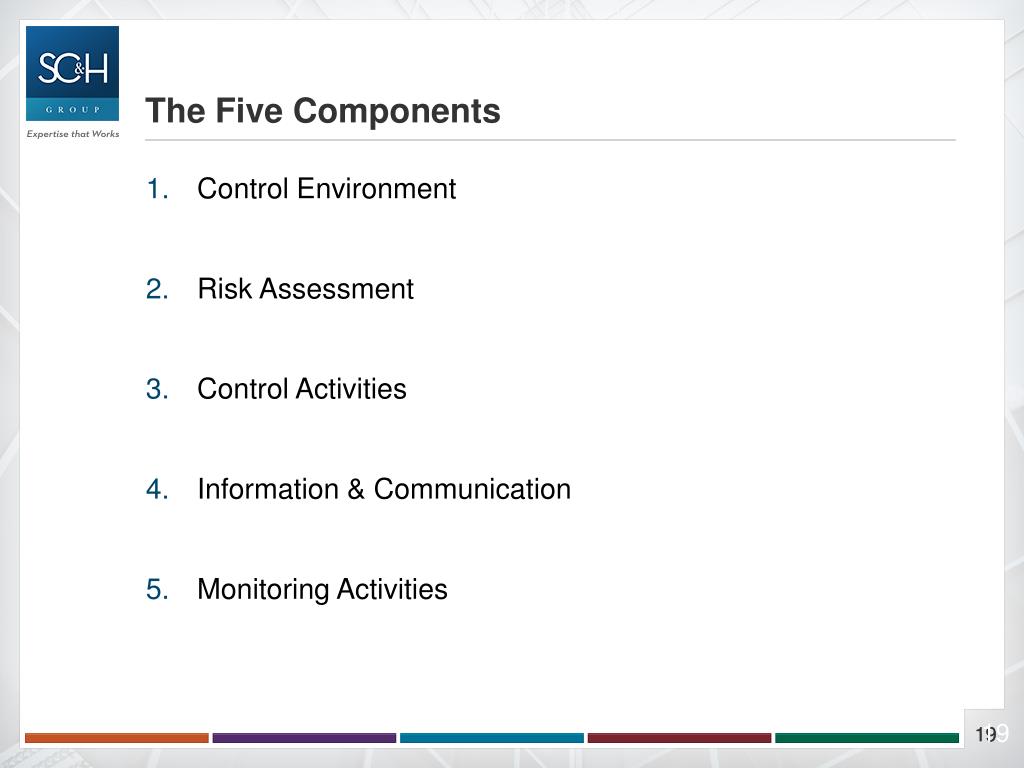Click the list number 2.

(157, 289)
